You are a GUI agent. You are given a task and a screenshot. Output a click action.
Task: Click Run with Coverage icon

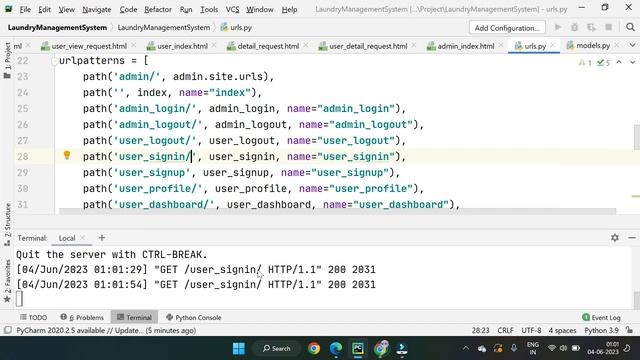pos(591,27)
